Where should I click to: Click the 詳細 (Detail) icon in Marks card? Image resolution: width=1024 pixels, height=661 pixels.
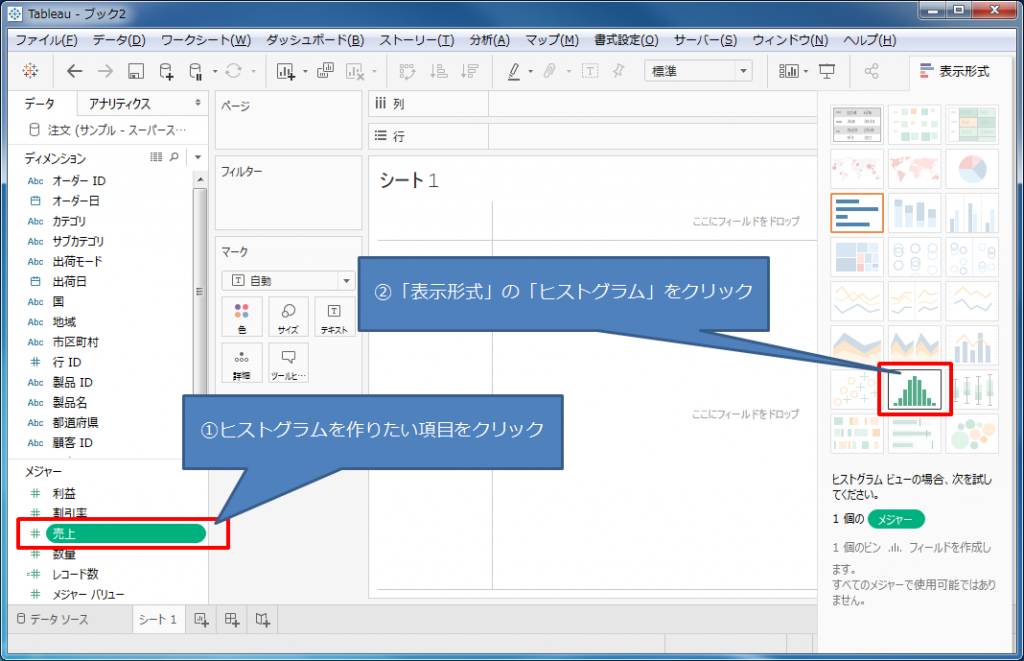(240, 362)
